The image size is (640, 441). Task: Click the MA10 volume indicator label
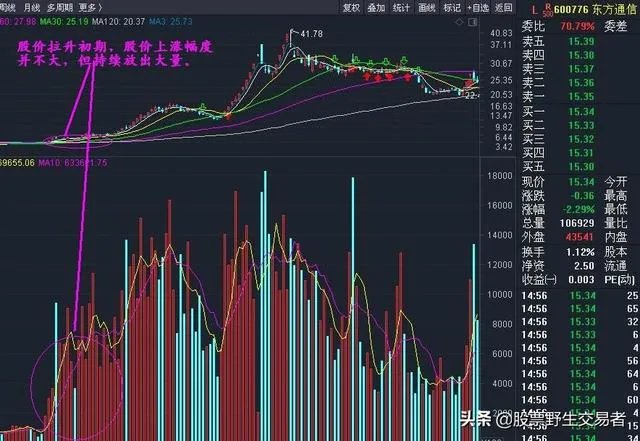click(x=73, y=163)
